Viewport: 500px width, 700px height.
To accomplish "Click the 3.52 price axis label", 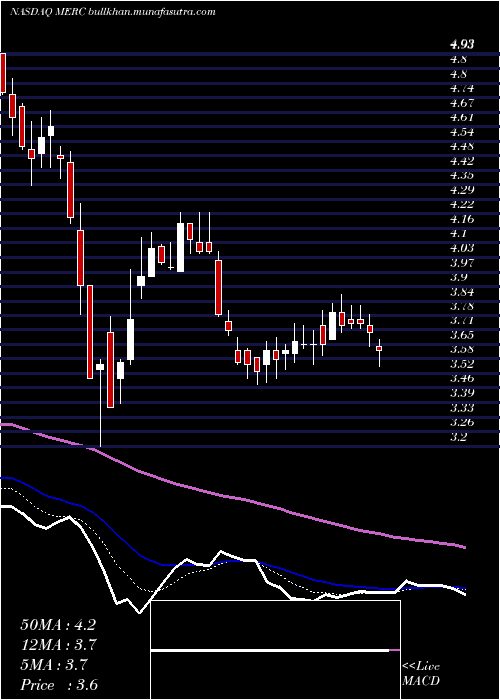I will click(462, 363).
